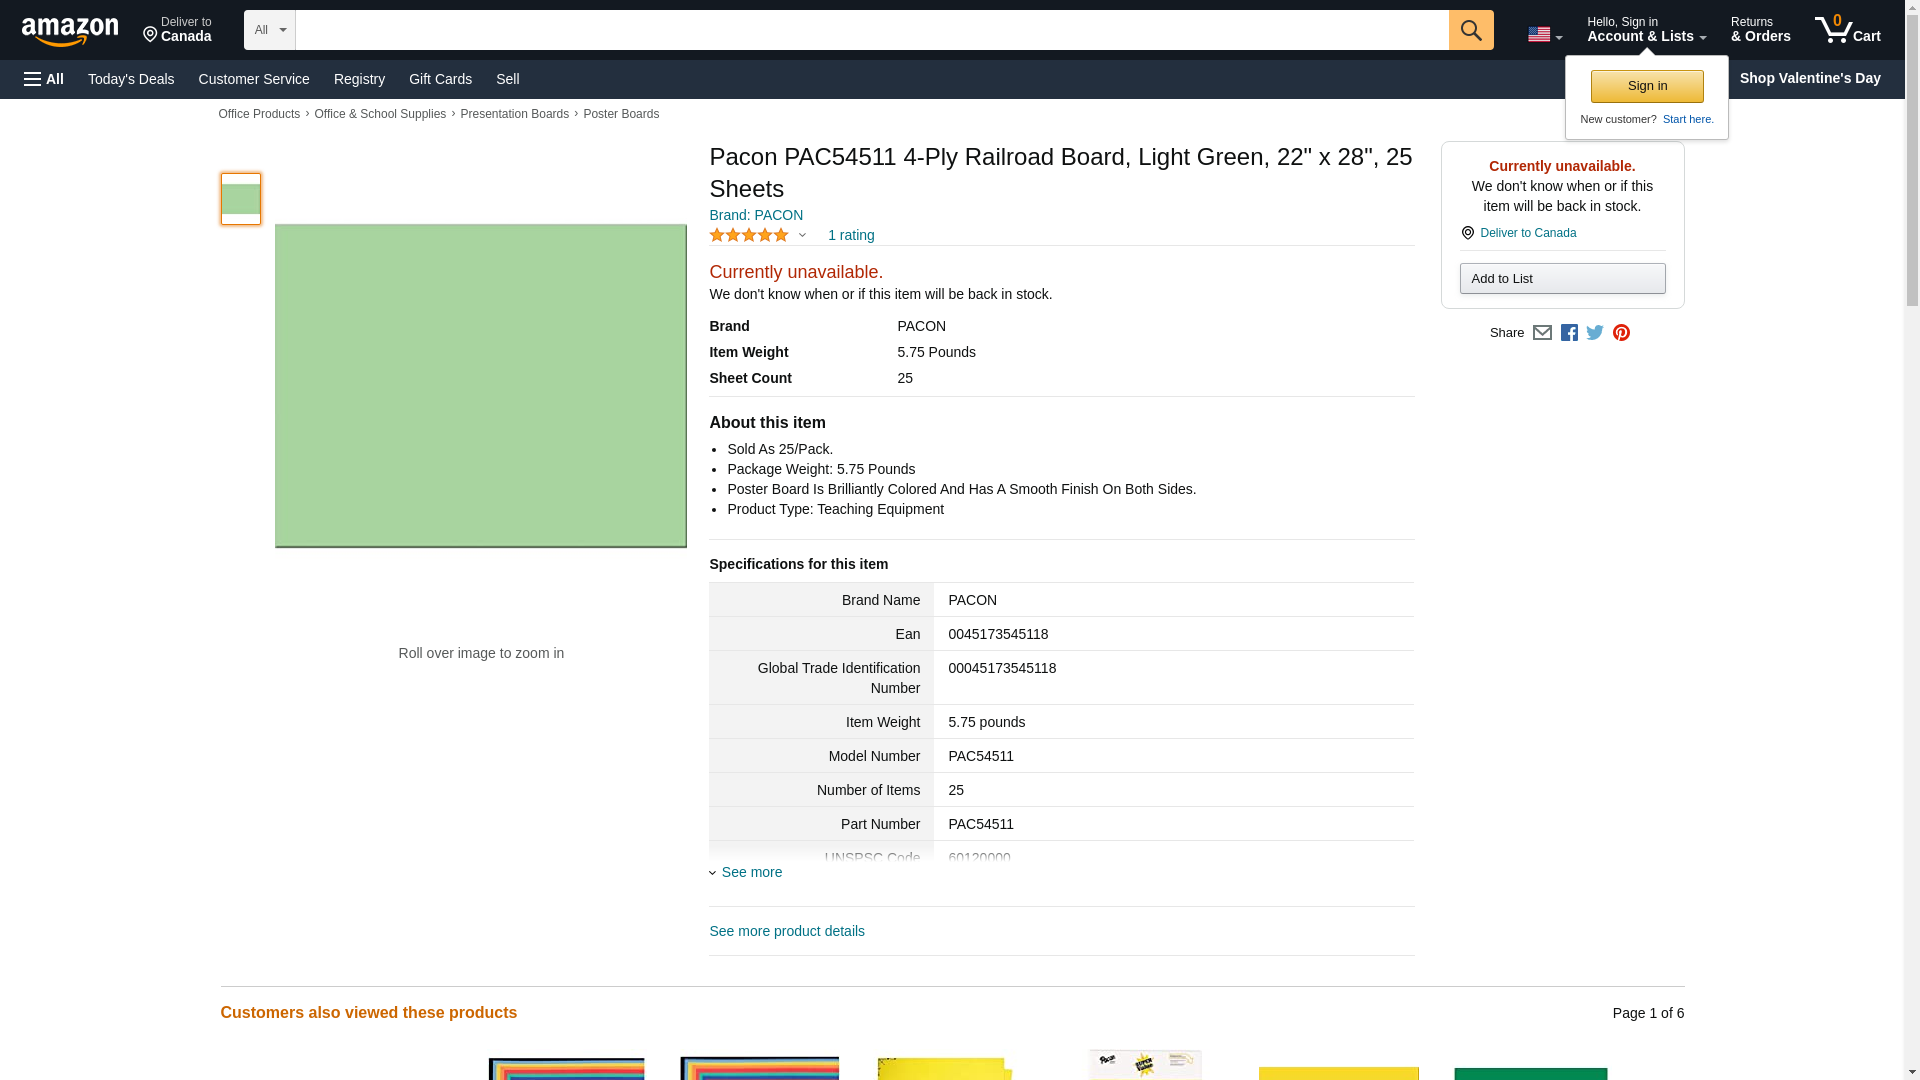
Task: Share product on Pinterest icon
Action: tap(1621, 333)
